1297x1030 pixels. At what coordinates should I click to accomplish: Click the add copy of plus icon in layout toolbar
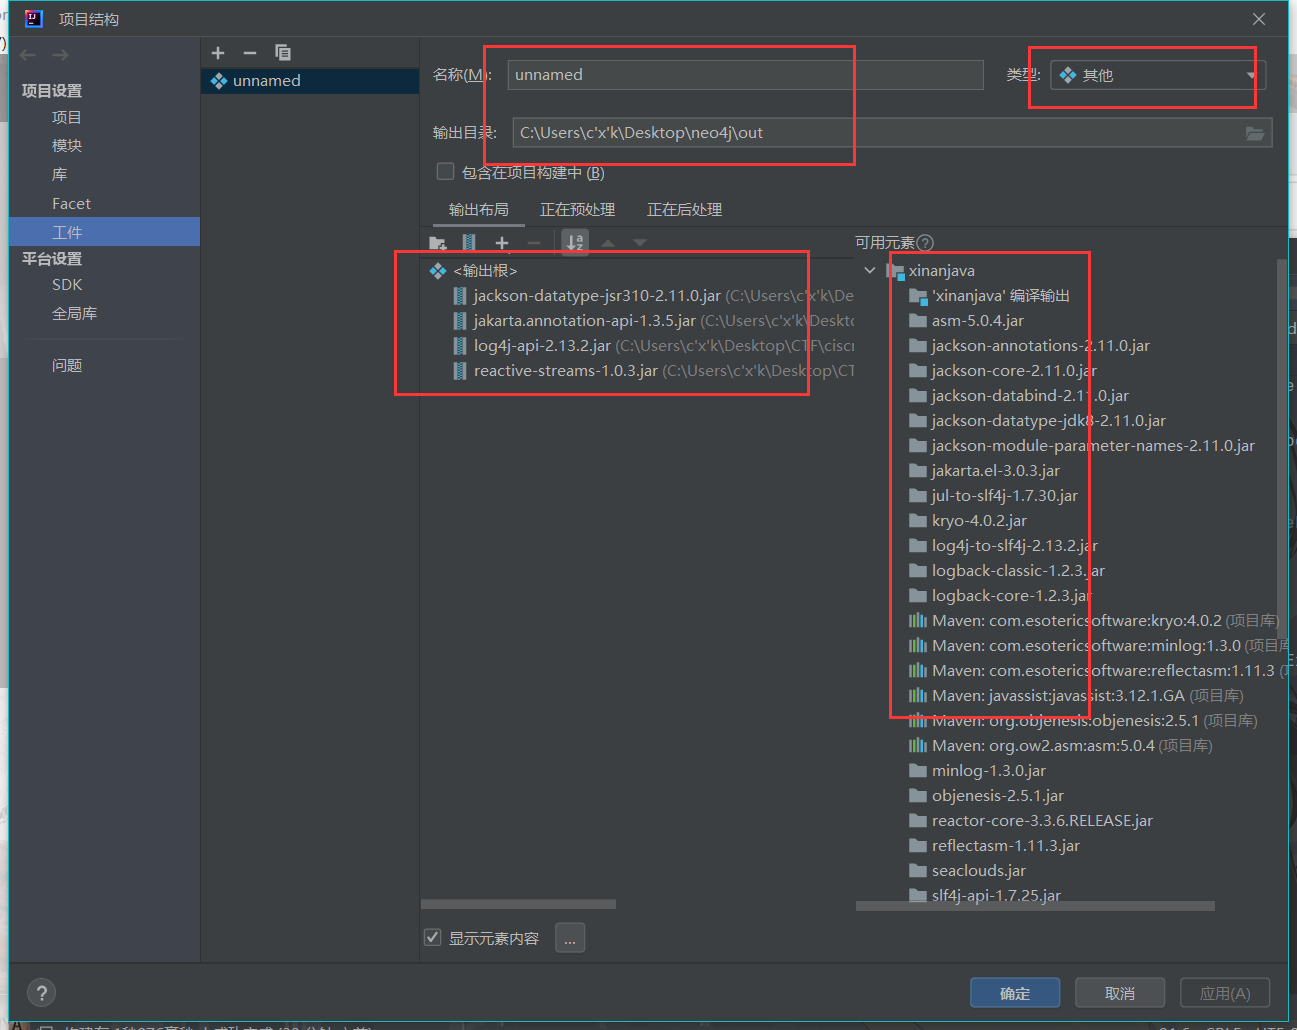[502, 243]
